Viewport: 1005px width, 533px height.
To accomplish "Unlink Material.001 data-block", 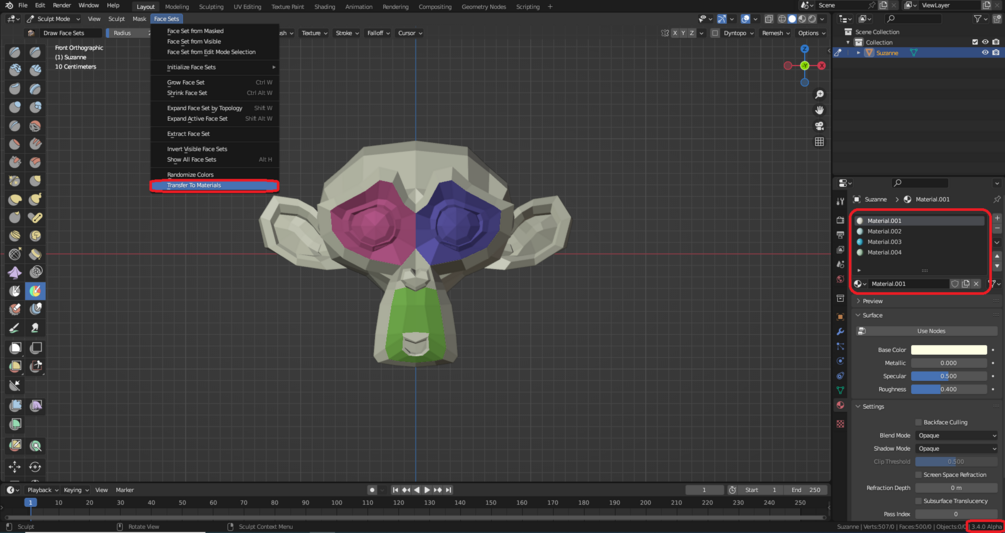I will (x=976, y=283).
